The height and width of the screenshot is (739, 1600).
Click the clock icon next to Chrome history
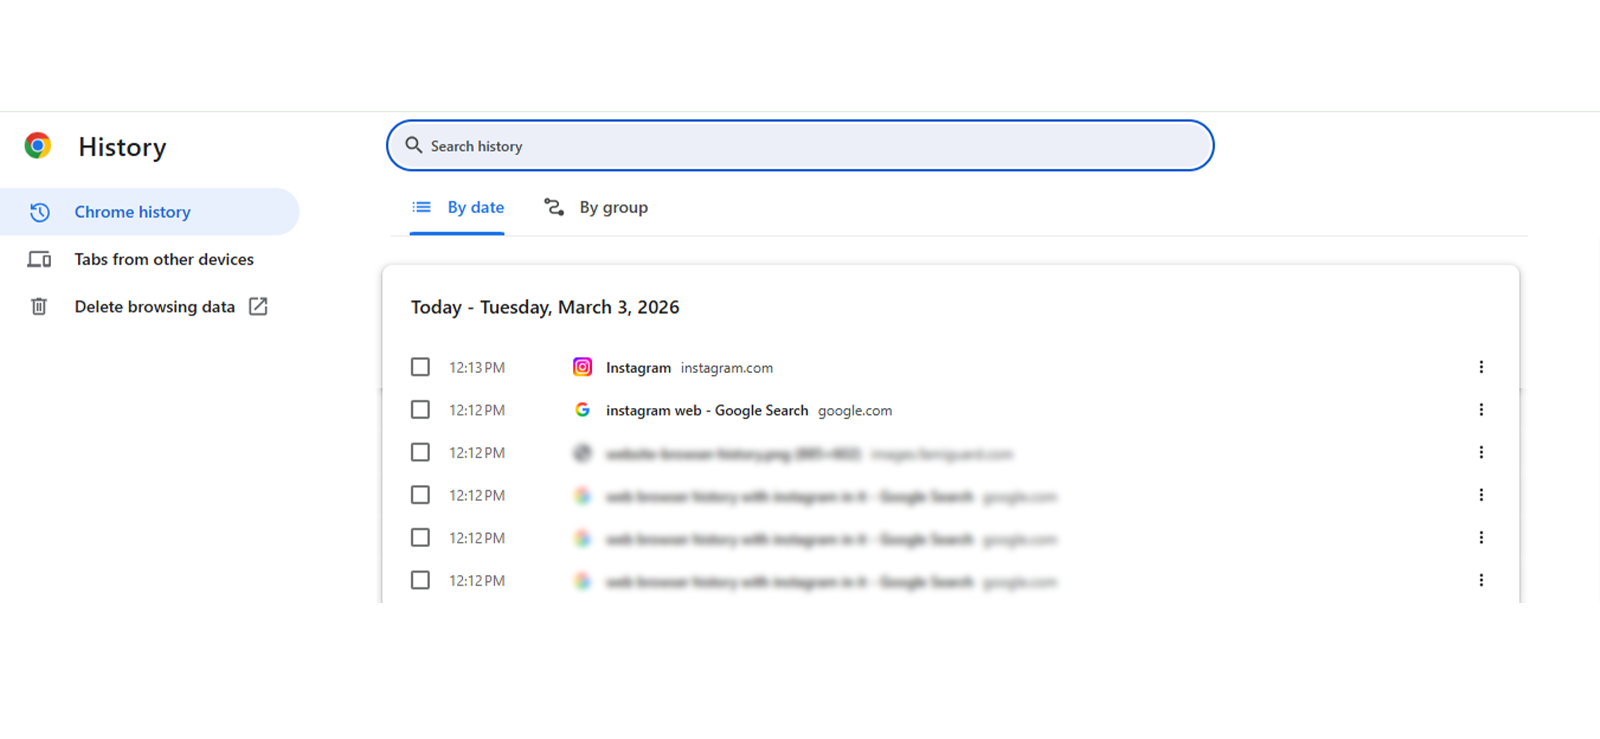click(39, 212)
